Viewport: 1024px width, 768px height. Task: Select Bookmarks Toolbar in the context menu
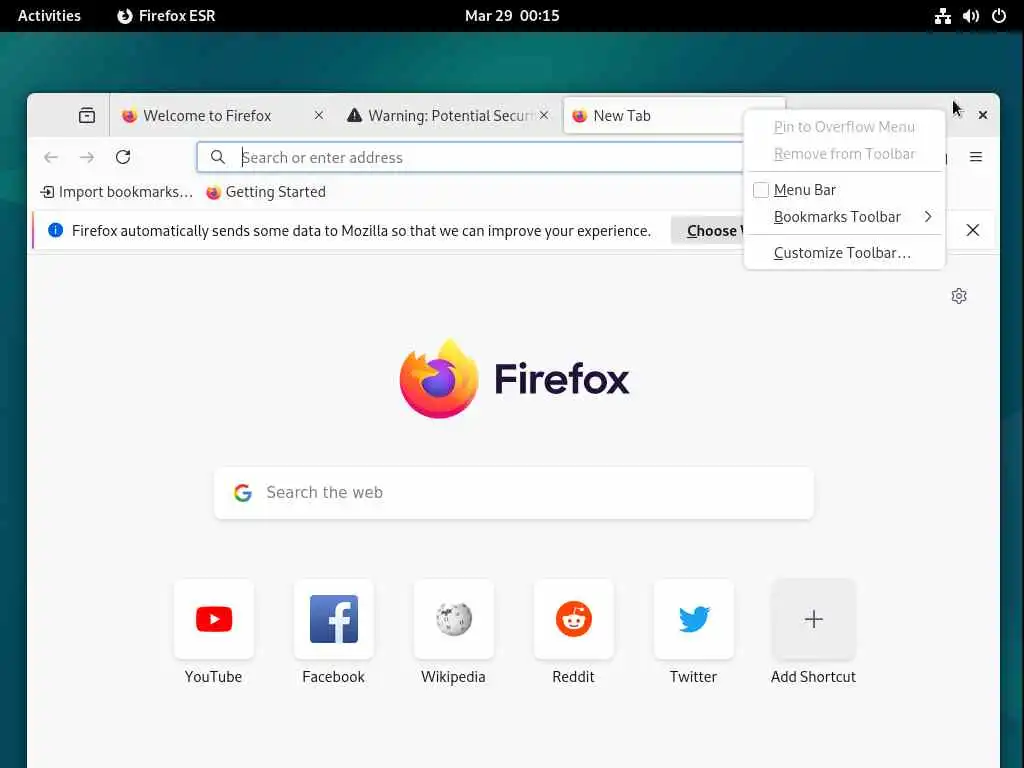pyautogui.click(x=844, y=217)
